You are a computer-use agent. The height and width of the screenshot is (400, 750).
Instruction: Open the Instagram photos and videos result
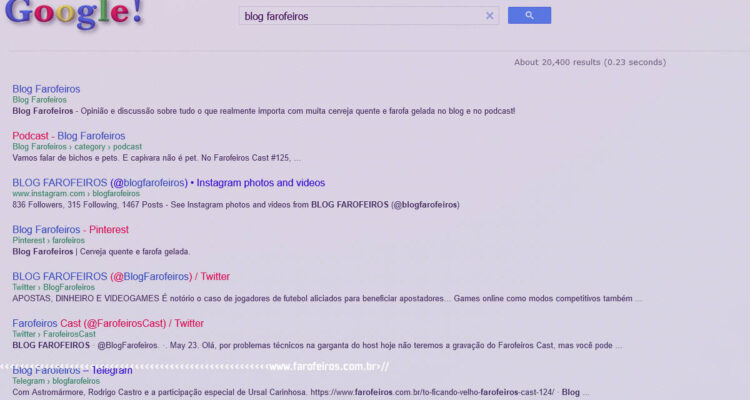[x=169, y=183]
